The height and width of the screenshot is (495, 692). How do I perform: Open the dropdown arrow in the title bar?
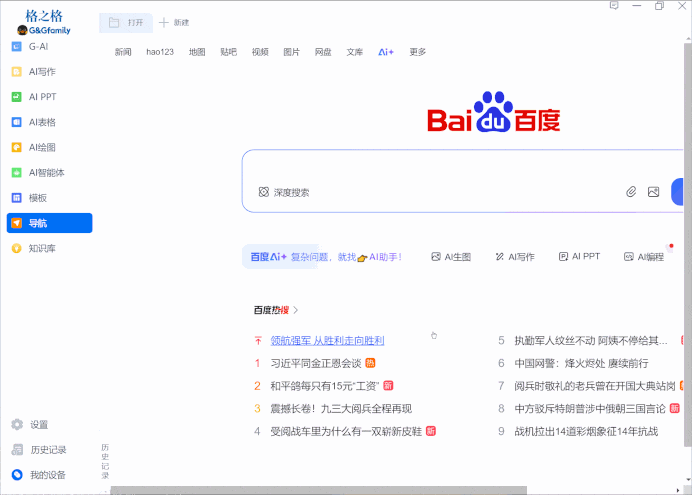point(614,6)
